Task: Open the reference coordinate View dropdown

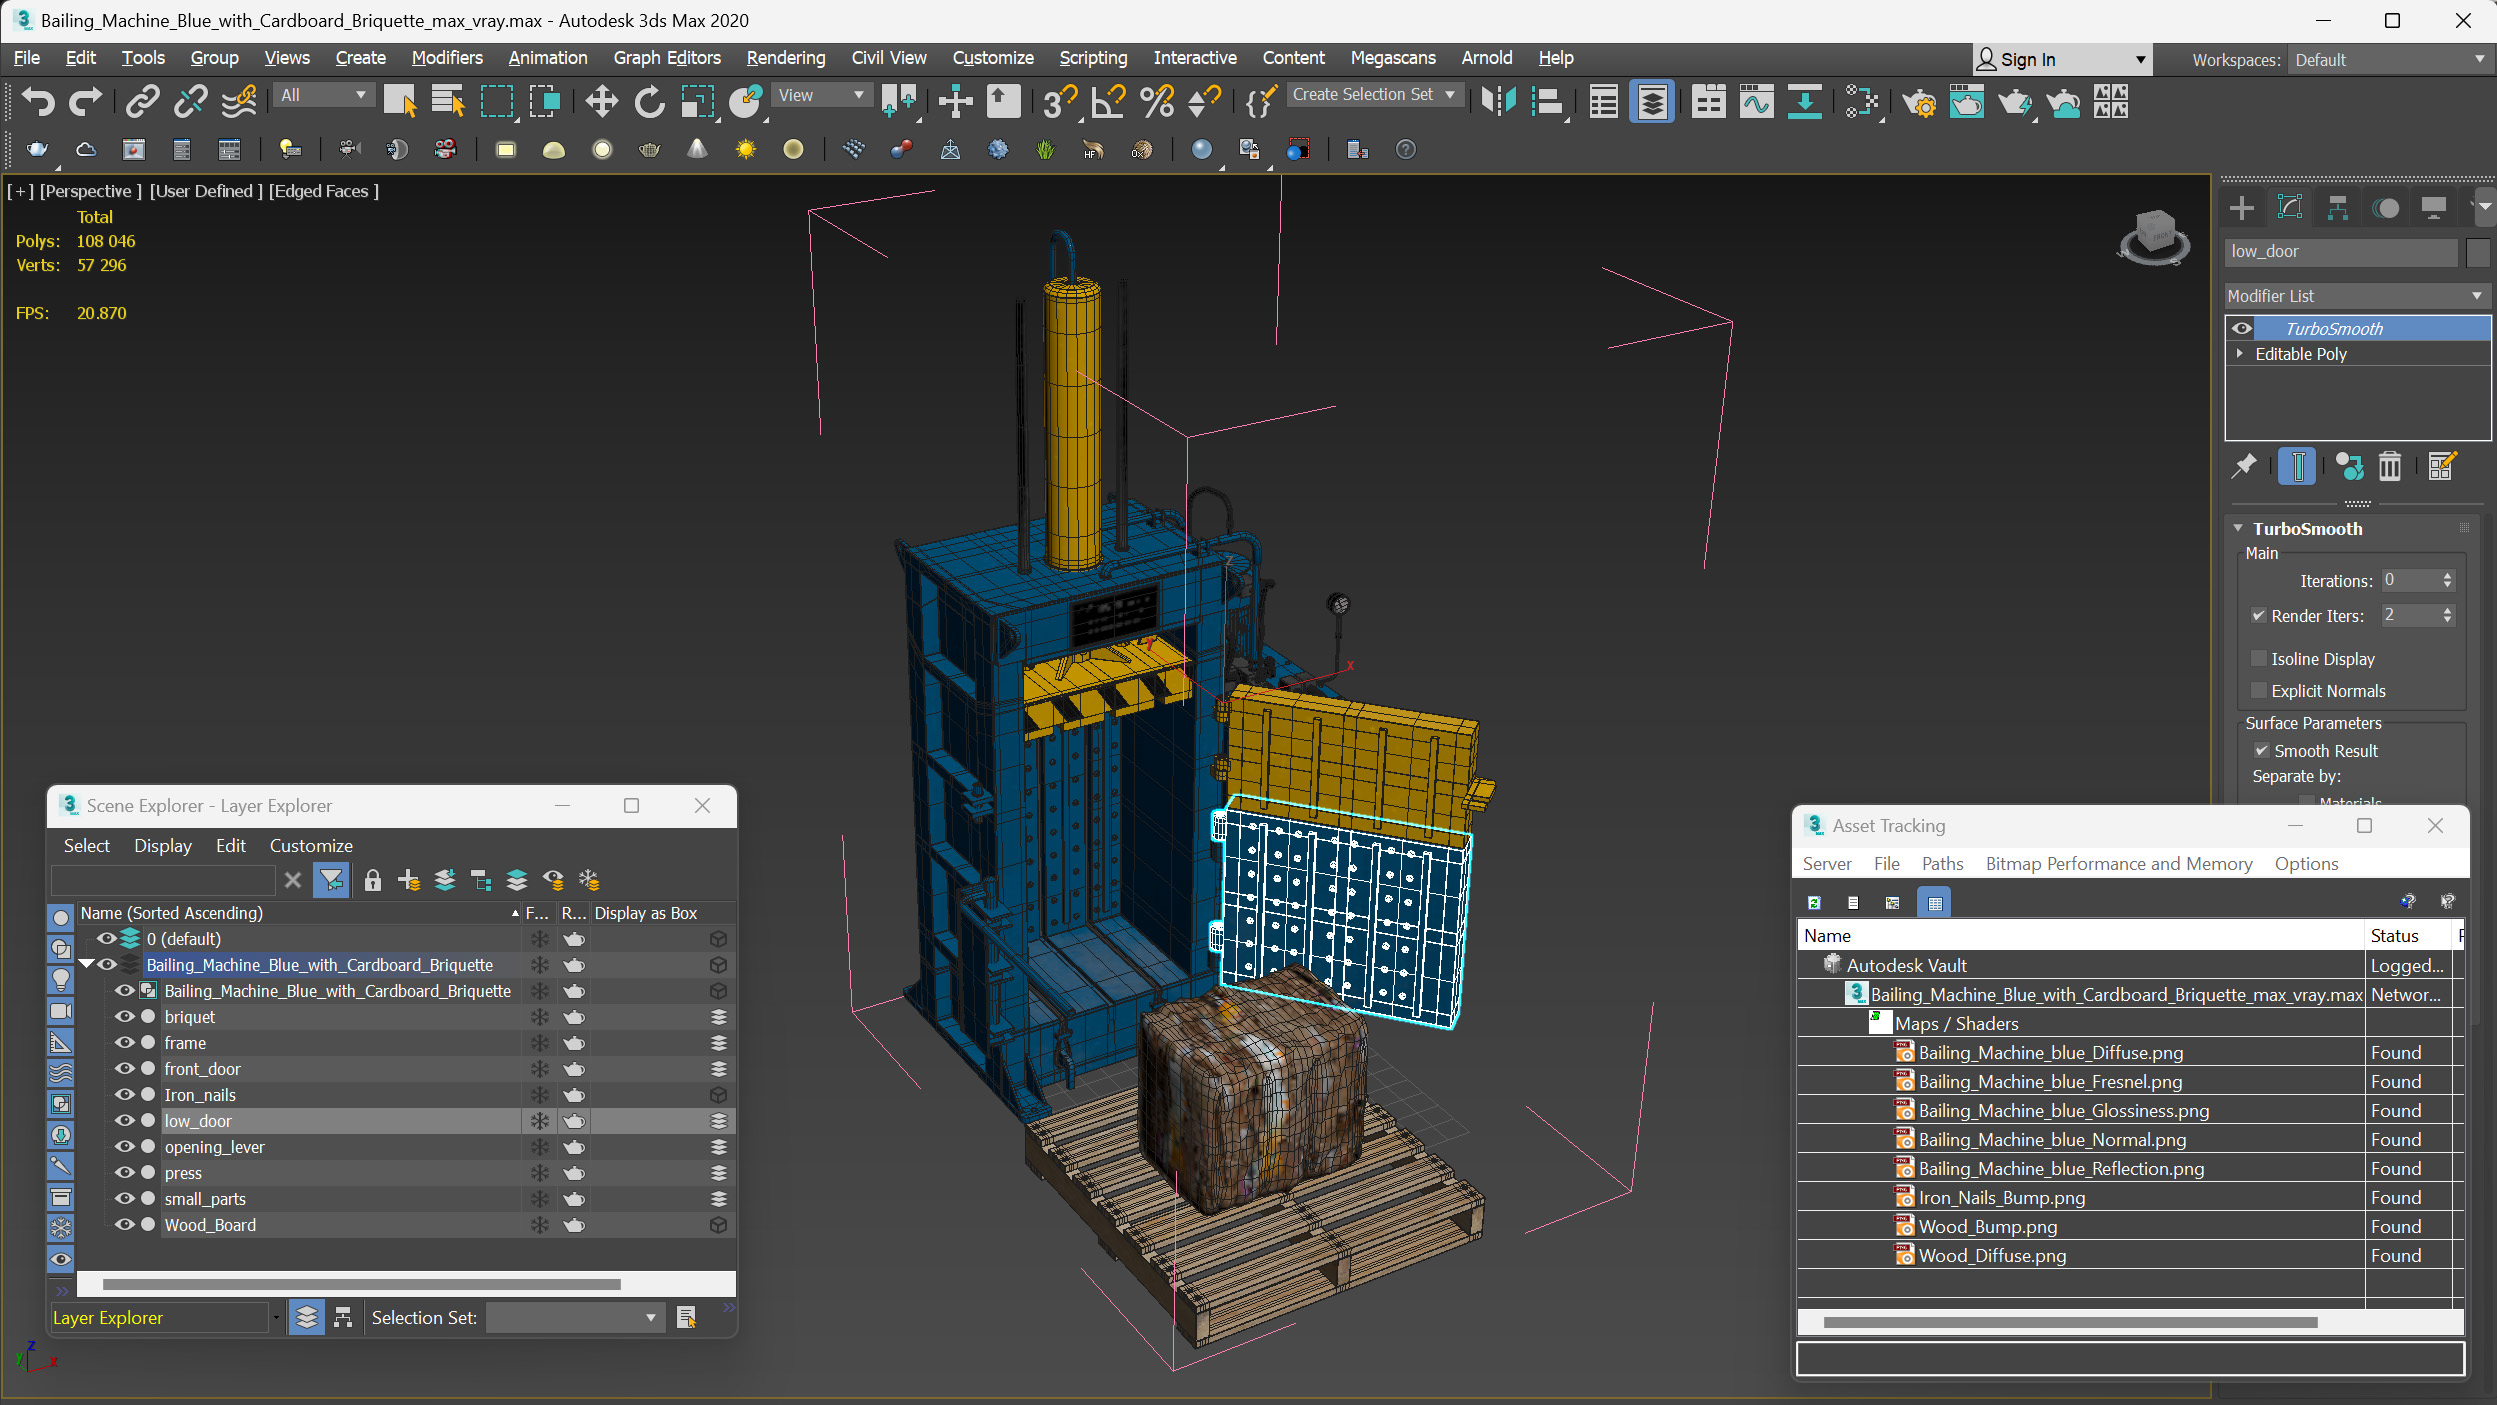Action: [821, 96]
